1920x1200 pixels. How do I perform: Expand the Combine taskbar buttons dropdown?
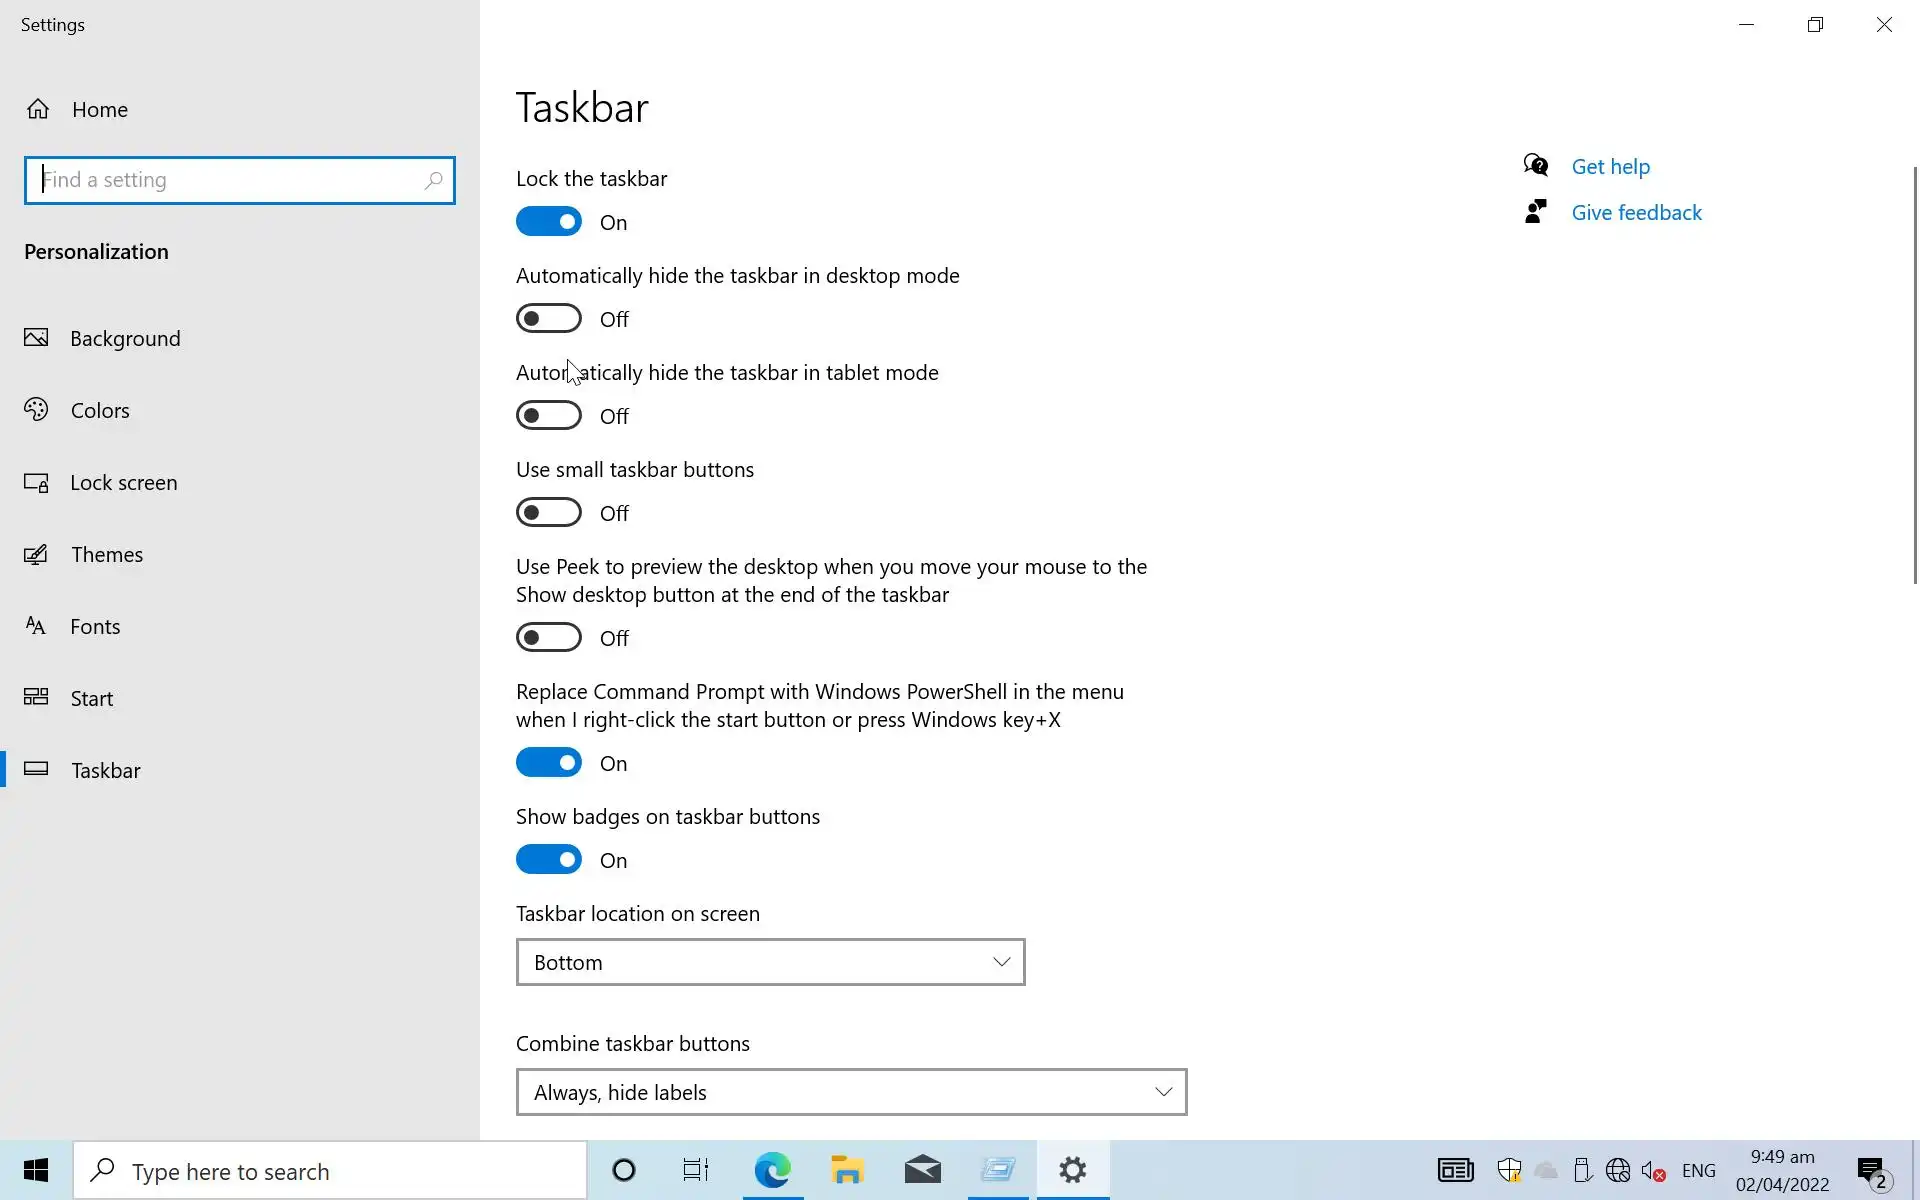(851, 1092)
